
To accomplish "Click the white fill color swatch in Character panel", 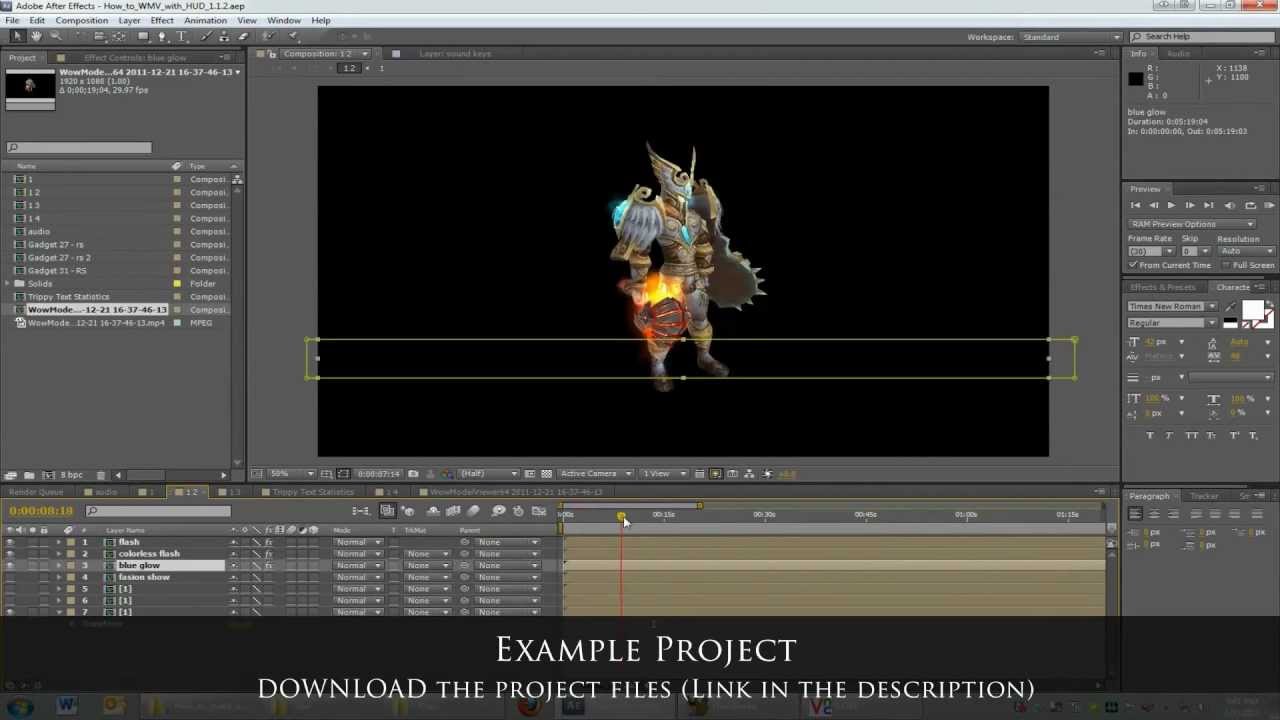I will [1252, 309].
